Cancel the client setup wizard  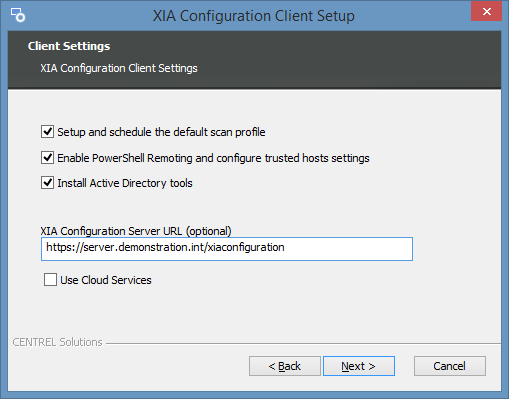[450, 366]
